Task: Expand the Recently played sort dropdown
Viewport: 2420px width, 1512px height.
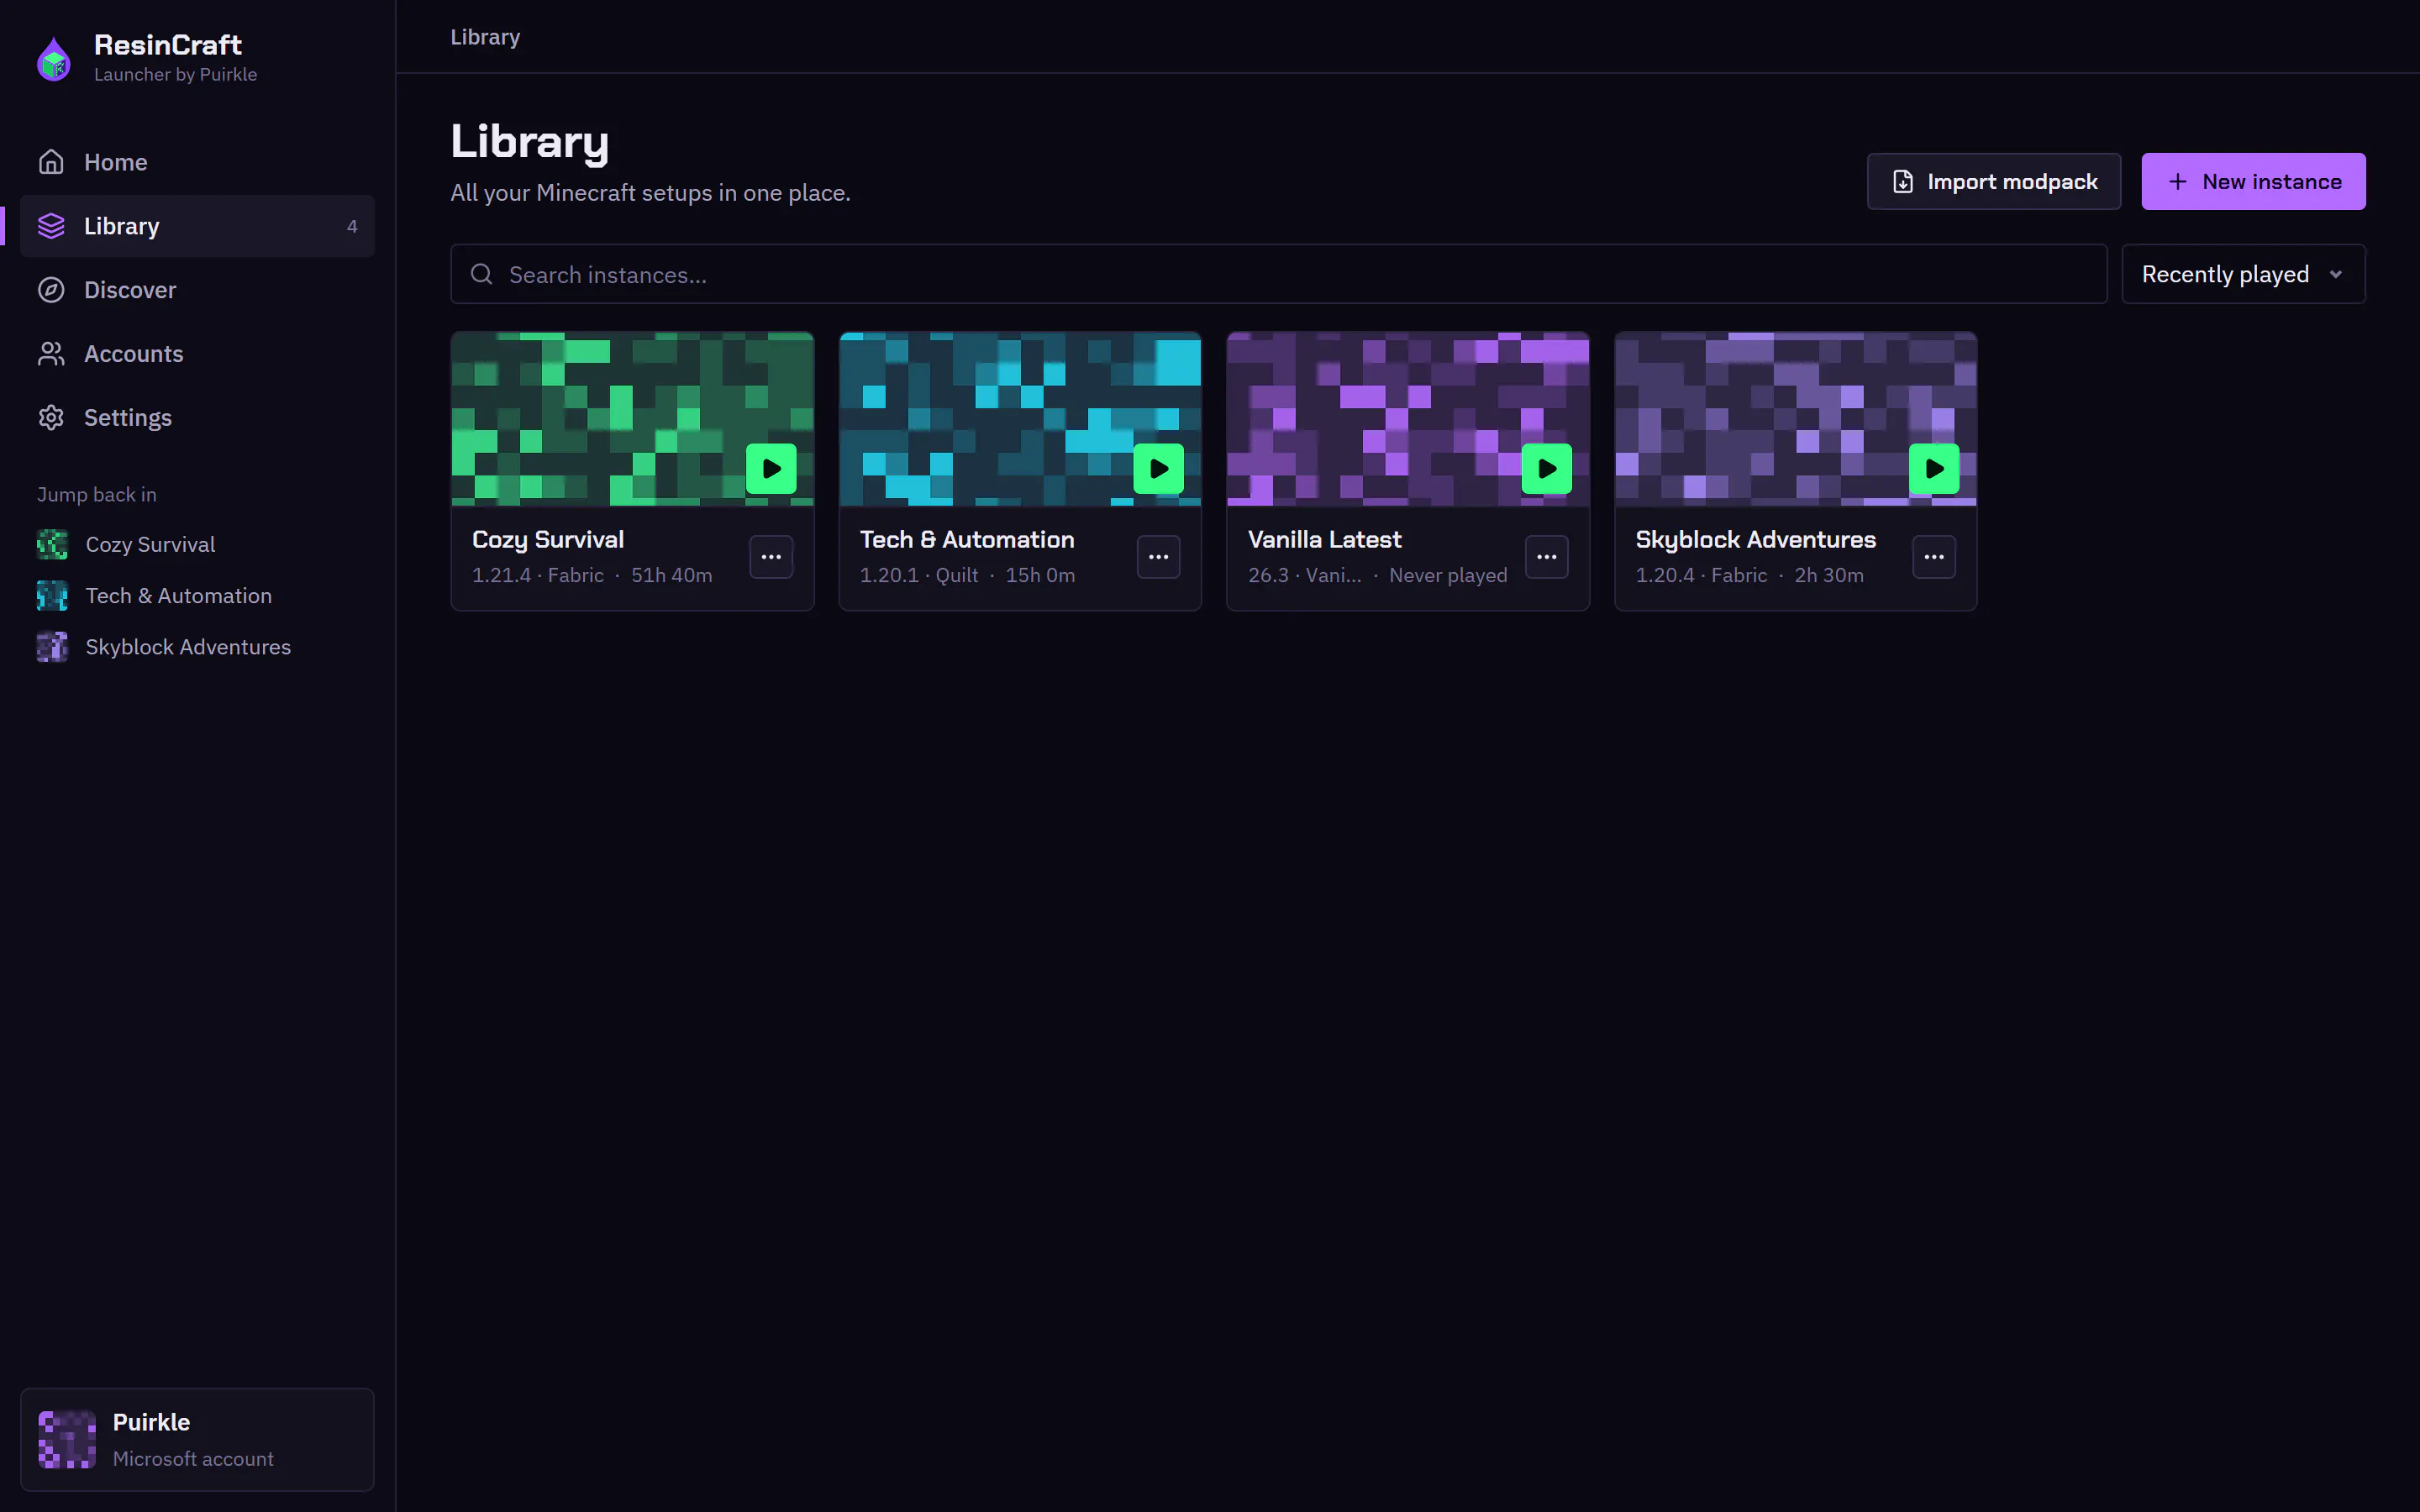Action: click(2243, 274)
